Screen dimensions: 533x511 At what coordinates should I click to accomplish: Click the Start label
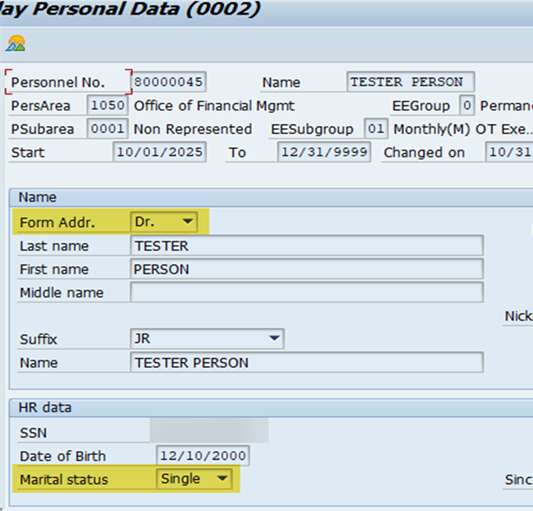click(x=28, y=153)
